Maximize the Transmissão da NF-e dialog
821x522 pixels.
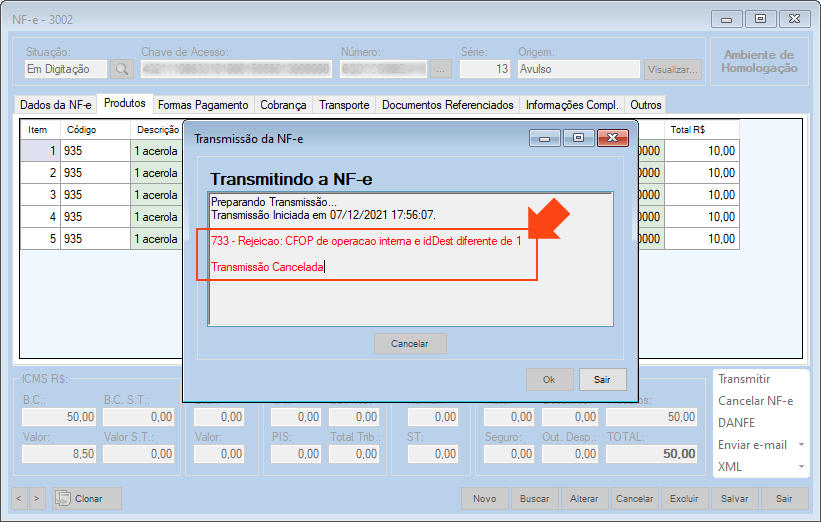(577, 139)
